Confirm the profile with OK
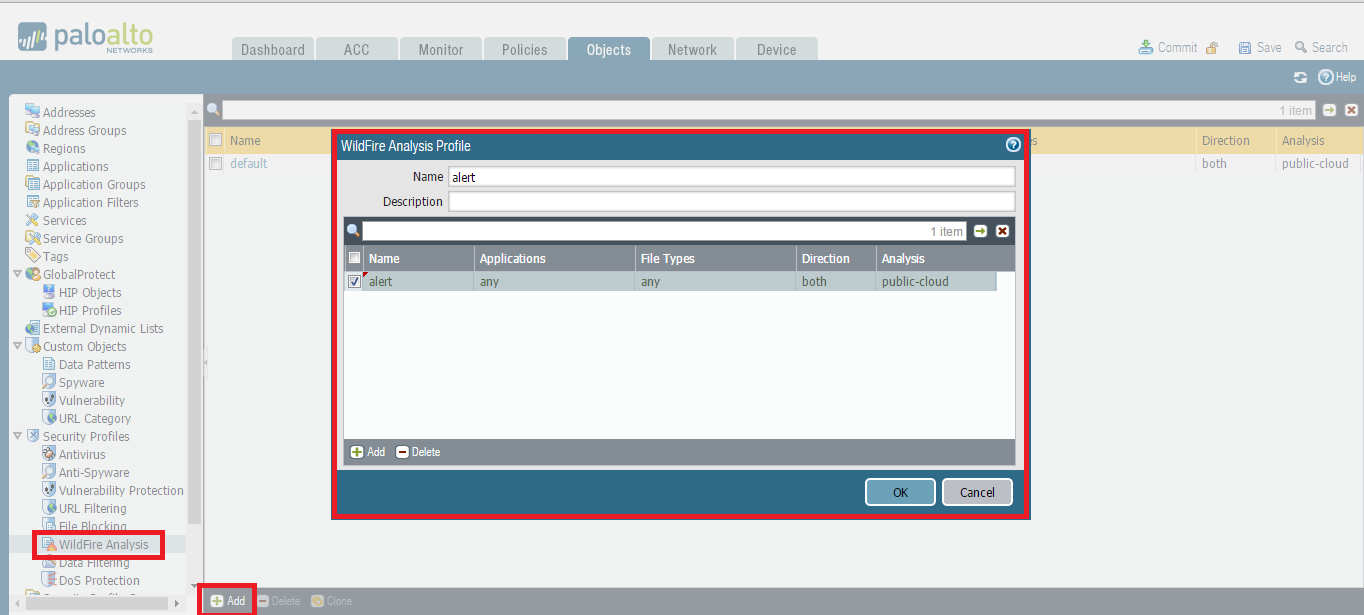The image size is (1364, 615). 900,492
